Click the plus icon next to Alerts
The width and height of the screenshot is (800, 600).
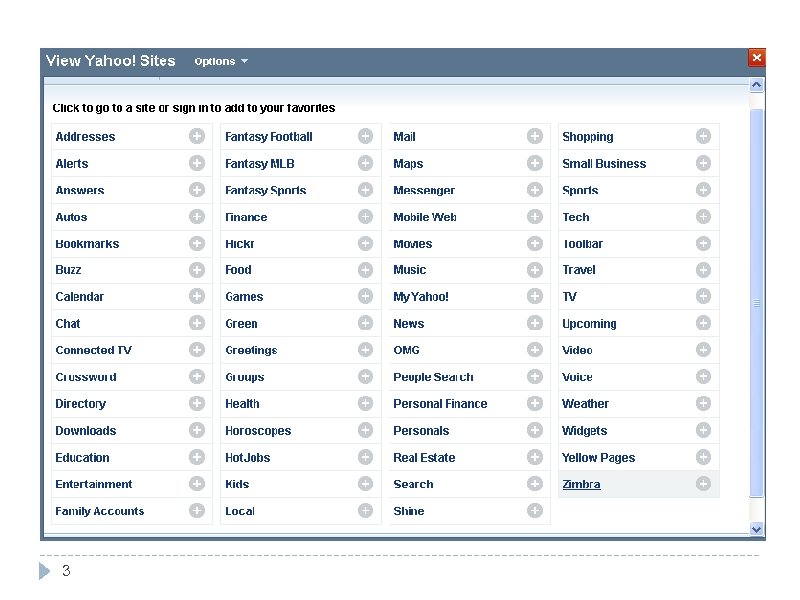(196, 163)
